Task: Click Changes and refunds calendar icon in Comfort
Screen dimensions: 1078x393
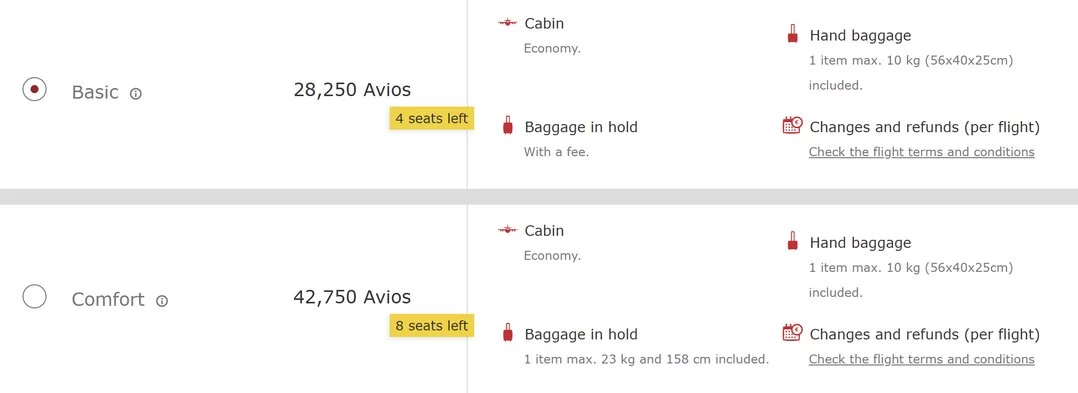Action: 792,333
